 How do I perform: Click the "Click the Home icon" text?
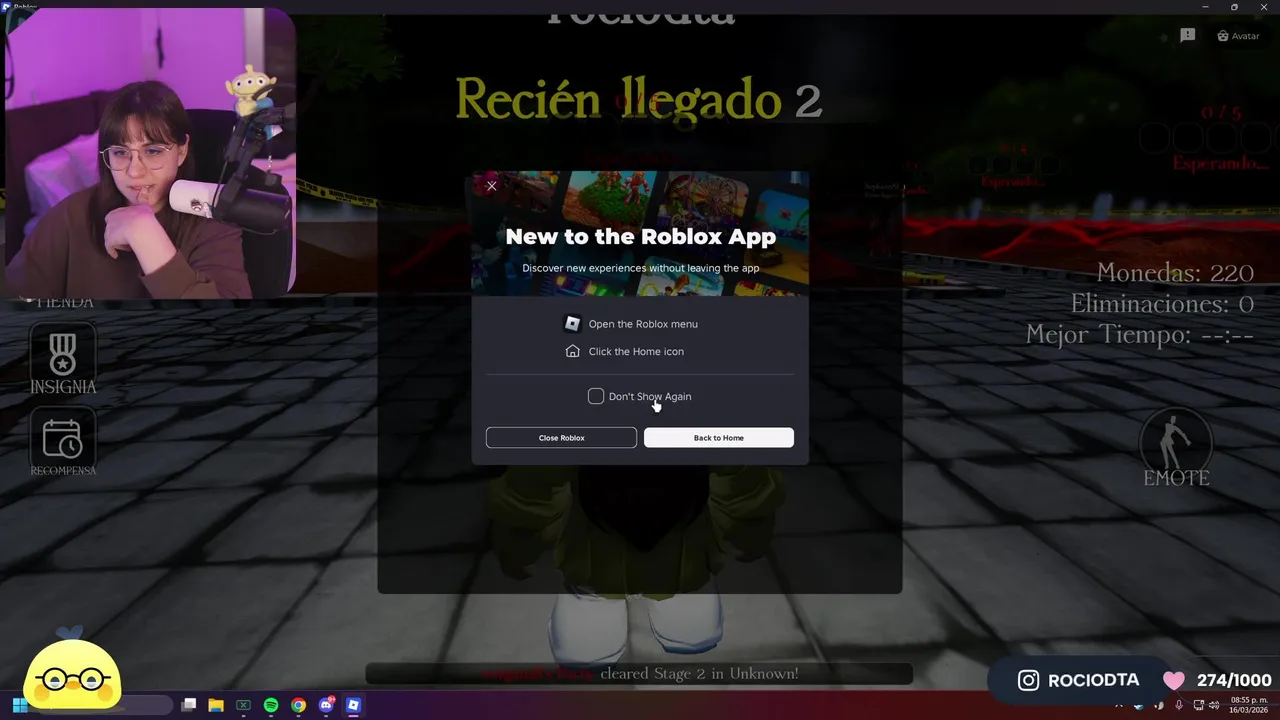click(636, 352)
